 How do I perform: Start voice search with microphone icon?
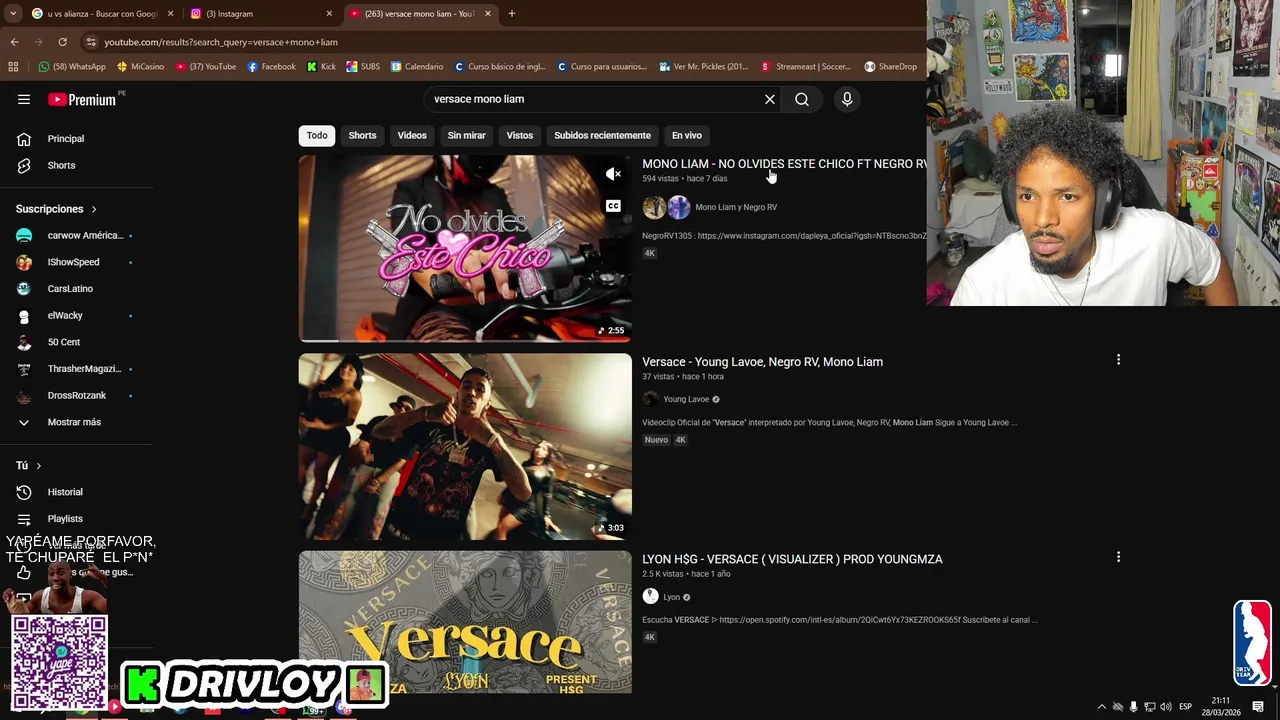[847, 99]
